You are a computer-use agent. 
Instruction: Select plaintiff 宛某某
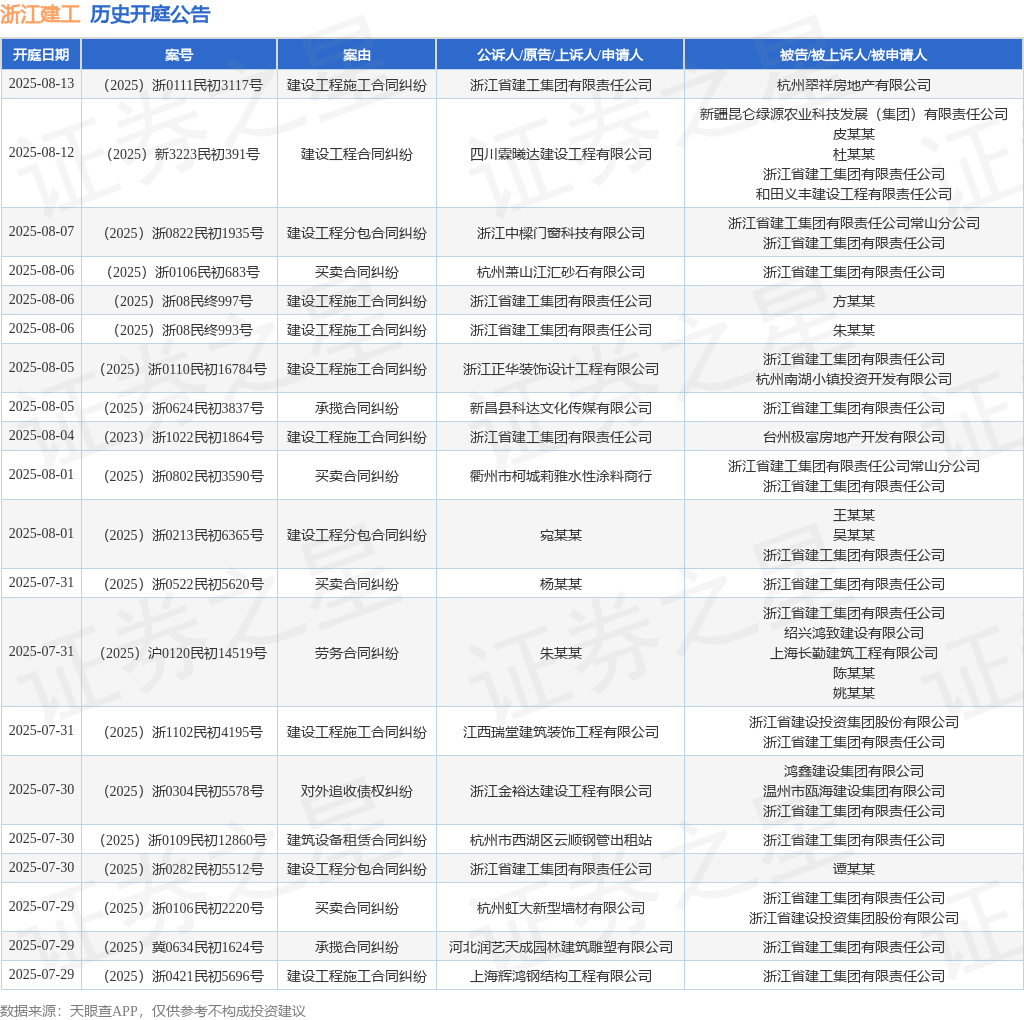[x=560, y=535]
